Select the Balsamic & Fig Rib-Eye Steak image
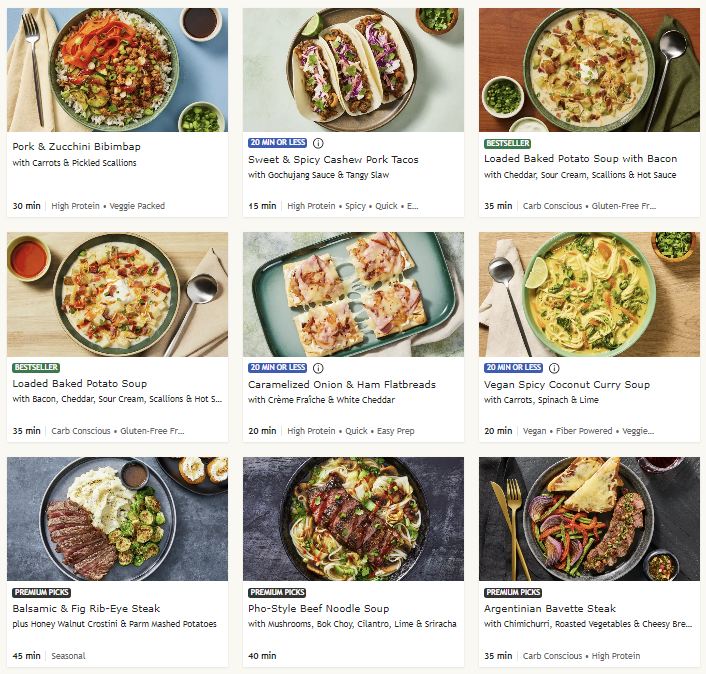 coord(117,519)
